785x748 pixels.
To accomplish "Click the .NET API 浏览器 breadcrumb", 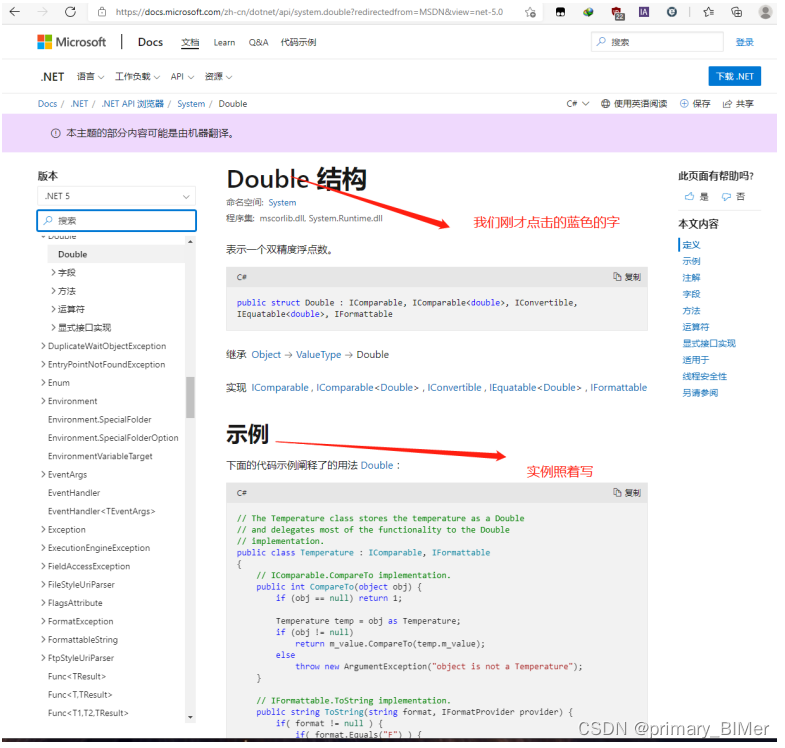I will pos(132,104).
